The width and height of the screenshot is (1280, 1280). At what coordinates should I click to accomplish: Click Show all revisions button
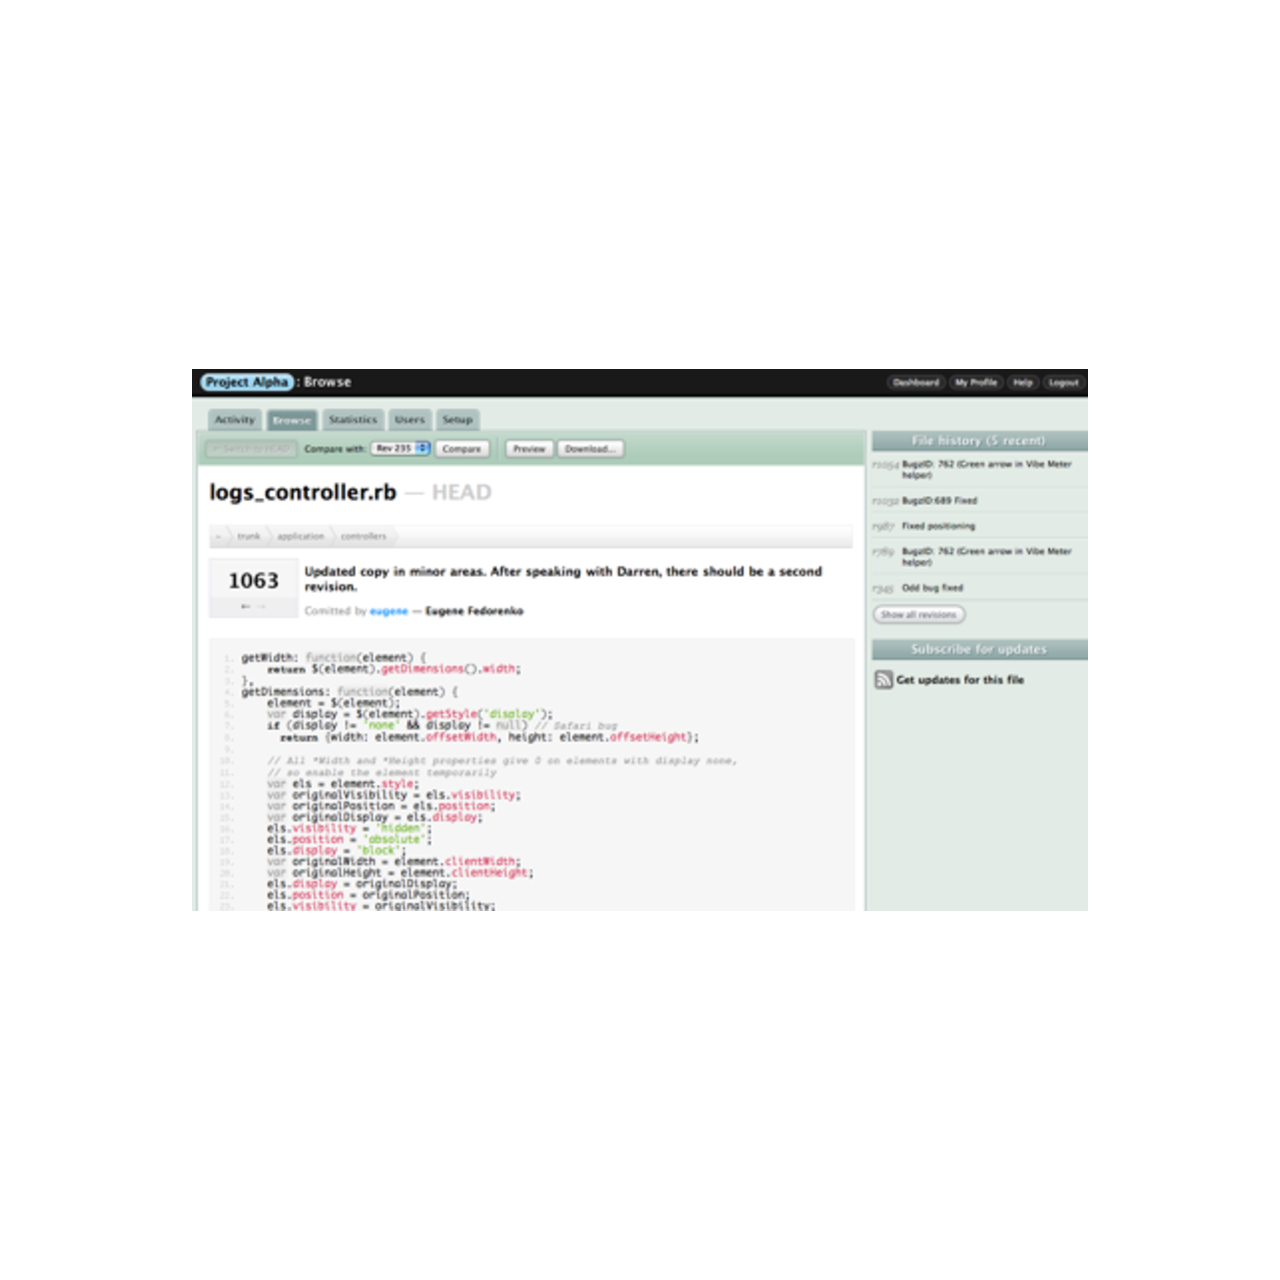coord(918,615)
